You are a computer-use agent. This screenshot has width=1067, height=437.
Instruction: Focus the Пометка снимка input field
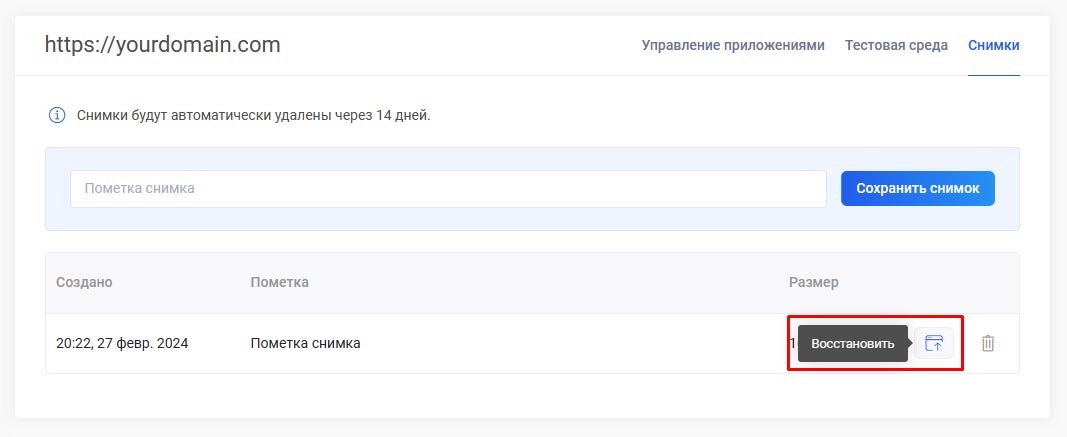pos(448,189)
